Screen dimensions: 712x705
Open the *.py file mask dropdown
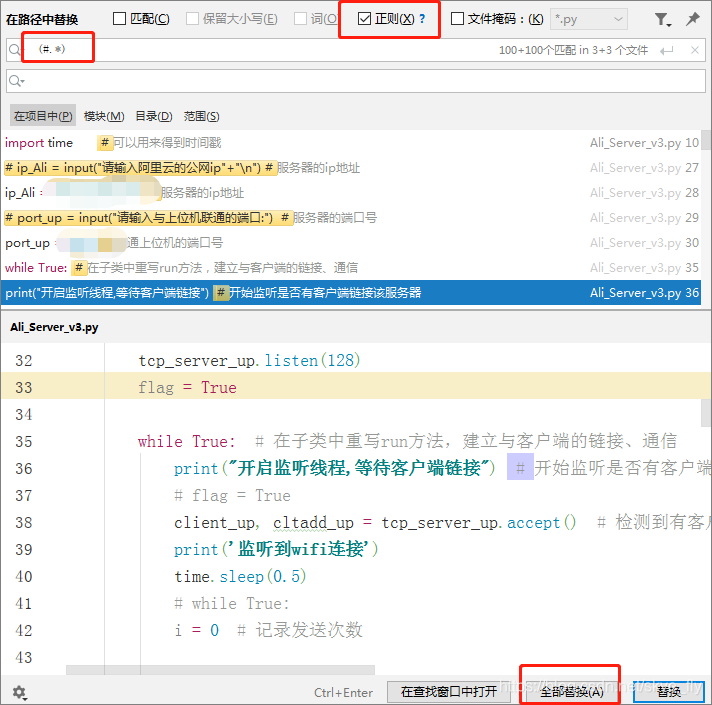click(588, 19)
